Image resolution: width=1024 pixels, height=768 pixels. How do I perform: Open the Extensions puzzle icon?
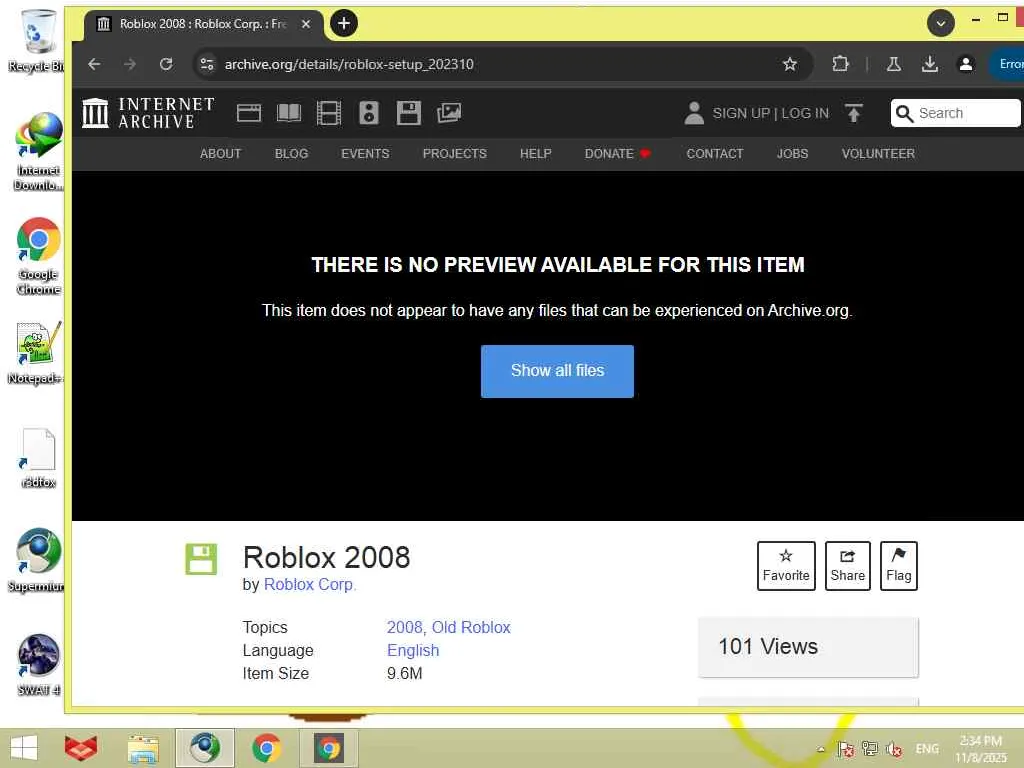click(840, 64)
